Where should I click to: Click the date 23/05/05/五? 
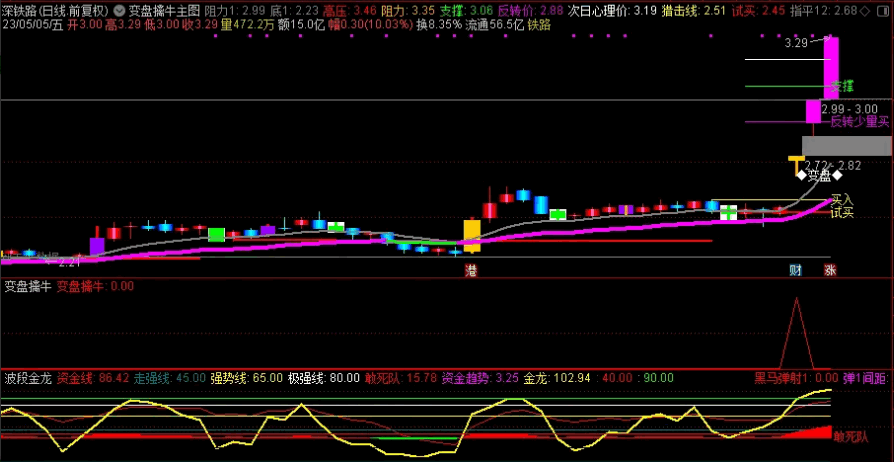tap(32, 24)
